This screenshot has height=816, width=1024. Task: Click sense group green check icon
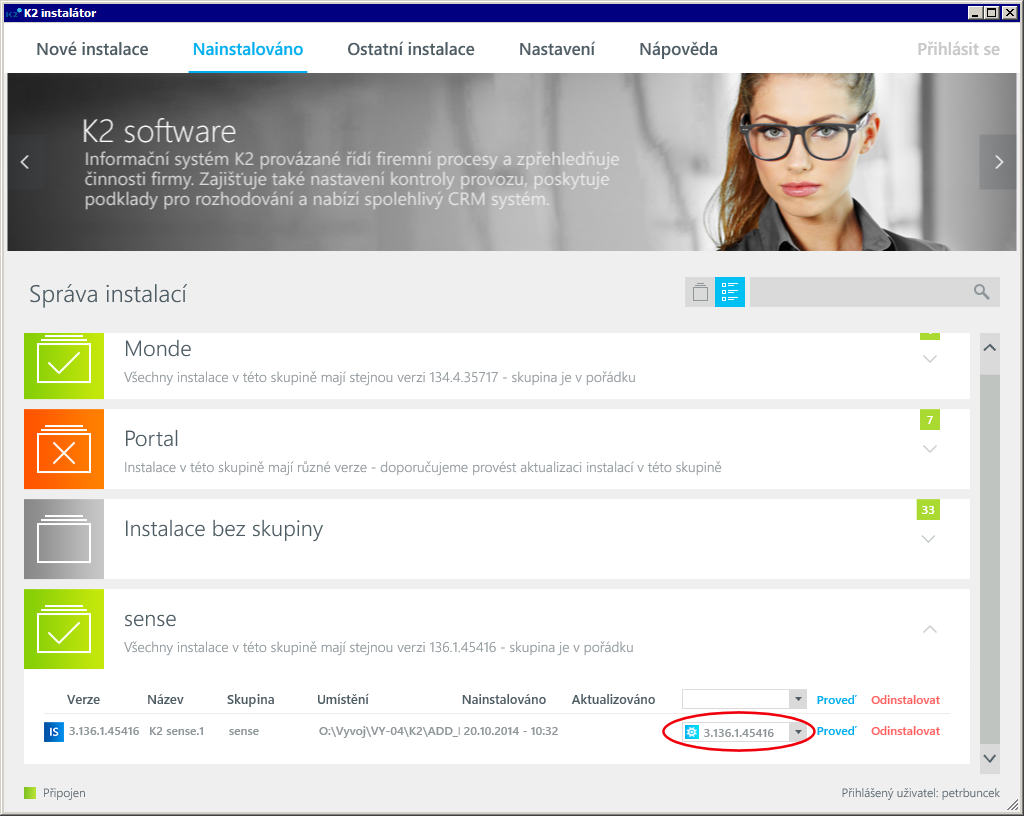(x=64, y=629)
